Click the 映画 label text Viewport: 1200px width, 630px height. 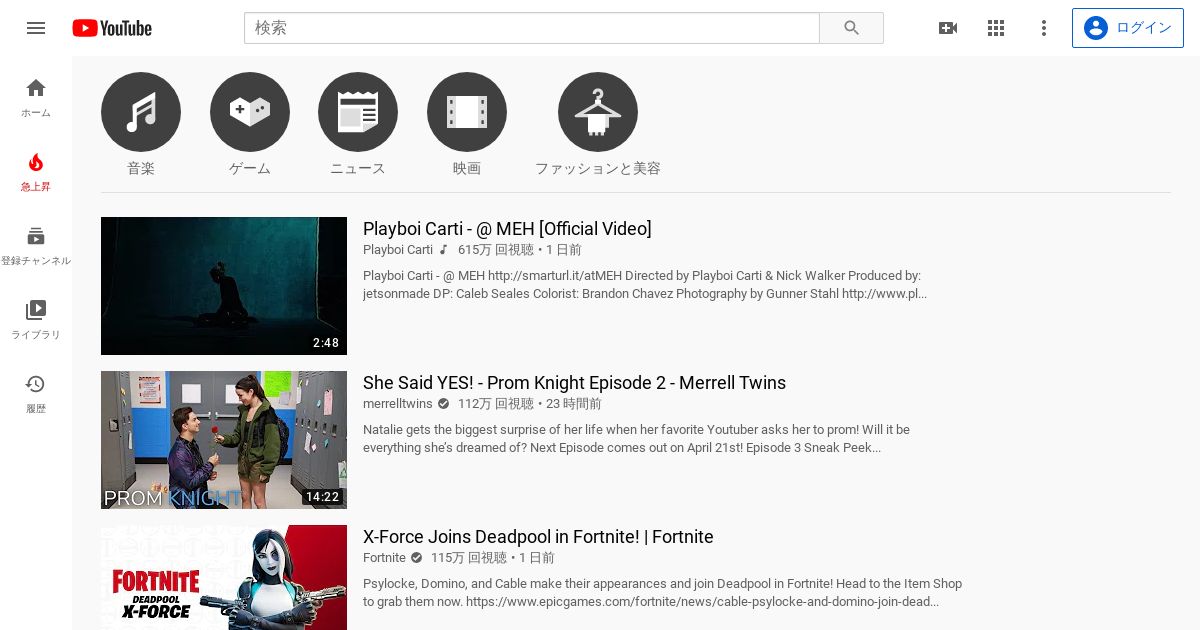click(x=467, y=169)
